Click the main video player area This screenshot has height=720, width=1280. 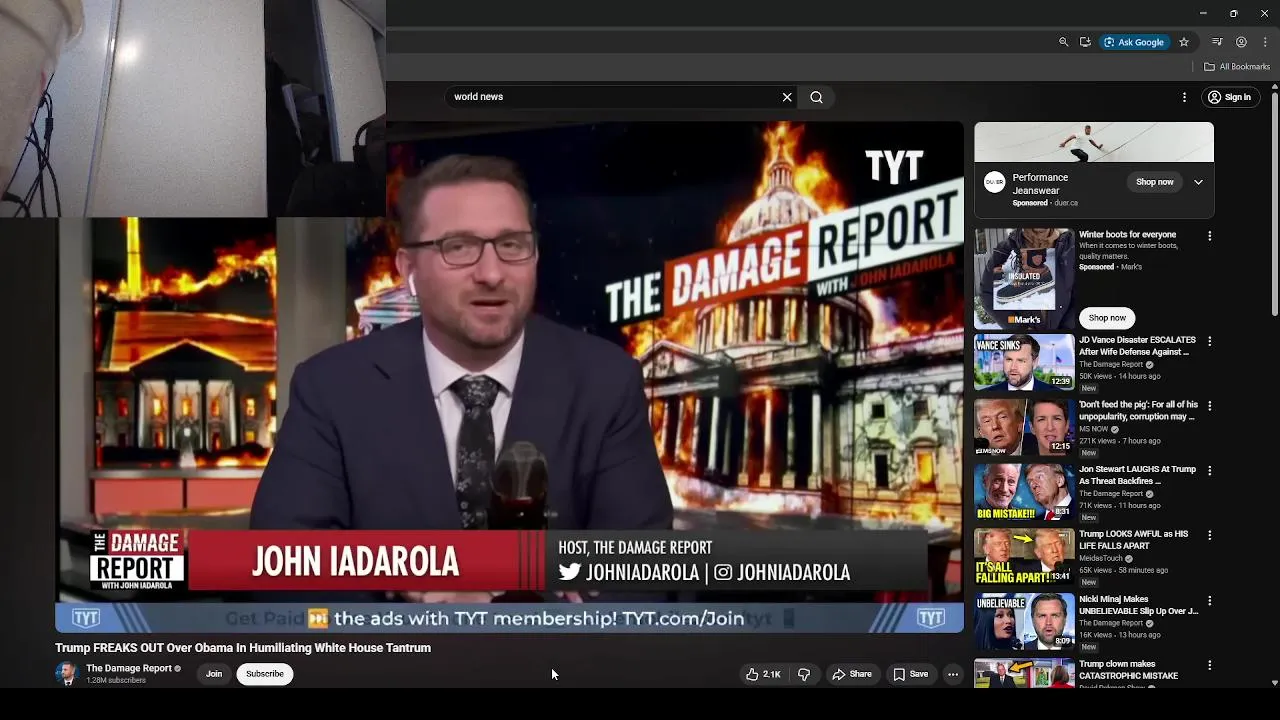pos(509,377)
